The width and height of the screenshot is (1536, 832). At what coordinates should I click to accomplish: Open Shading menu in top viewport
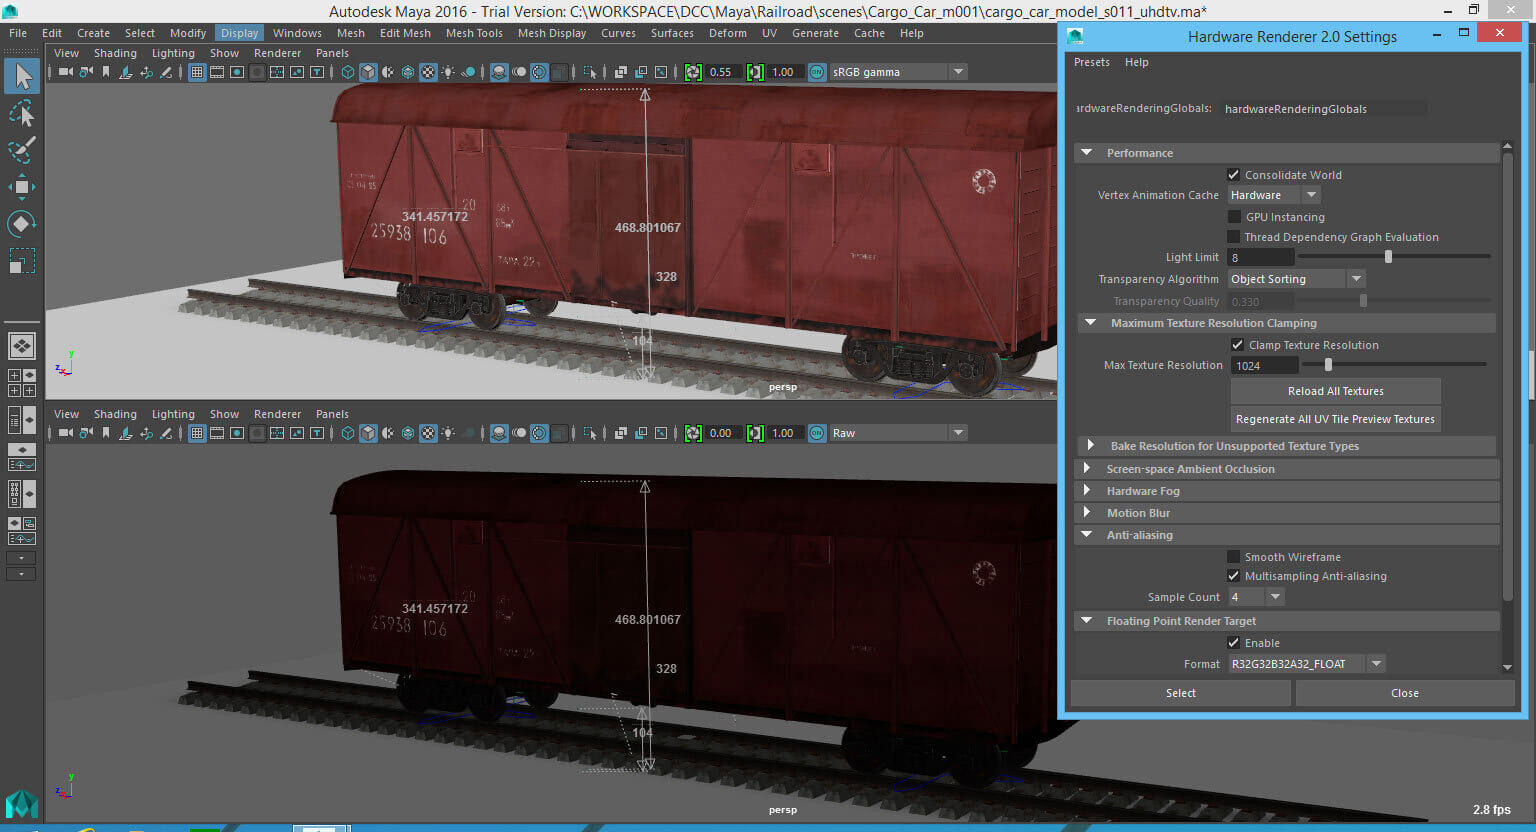click(x=115, y=53)
